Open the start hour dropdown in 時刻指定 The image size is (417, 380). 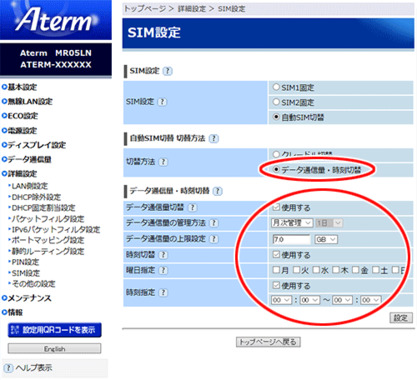pos(281,300)
